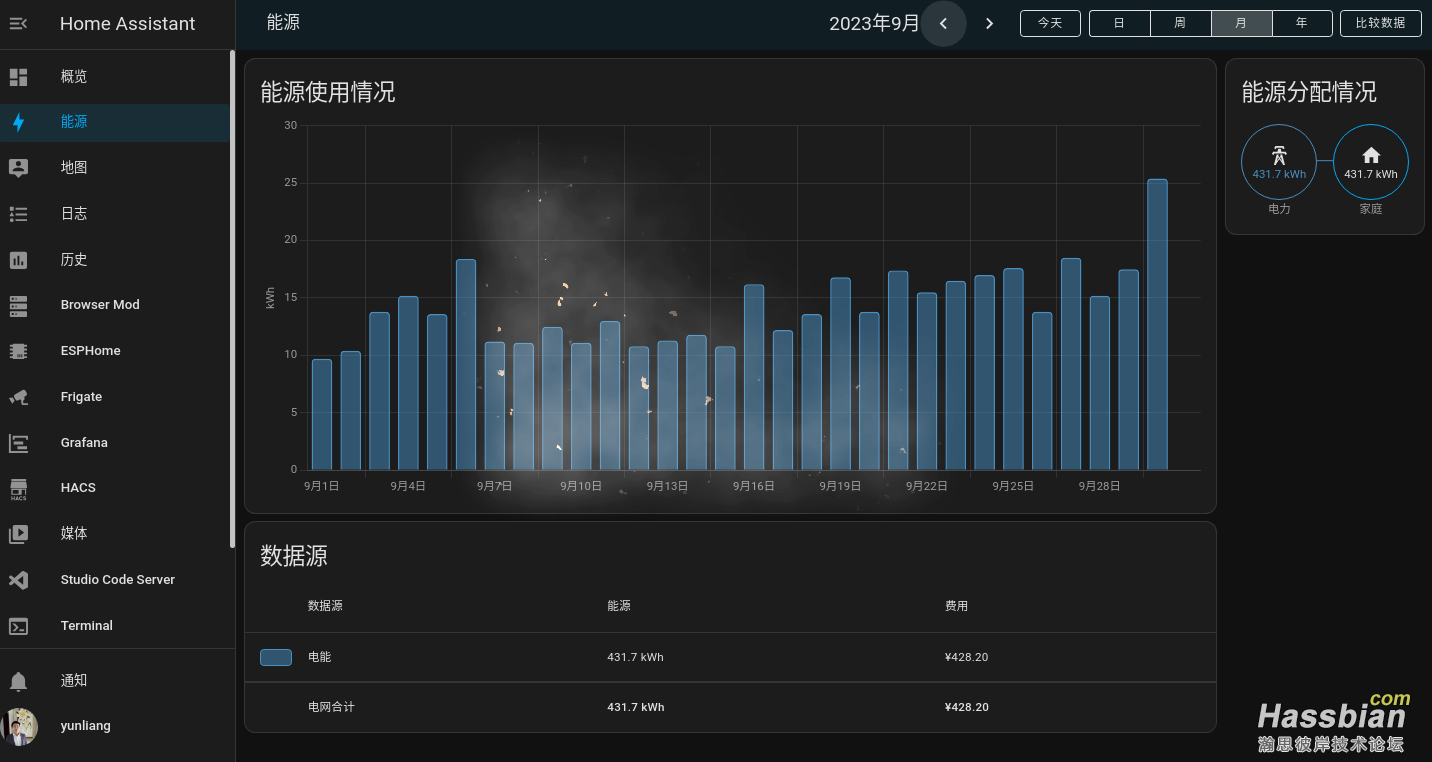Open the 历史 chart icon

[x=18, y=260]
